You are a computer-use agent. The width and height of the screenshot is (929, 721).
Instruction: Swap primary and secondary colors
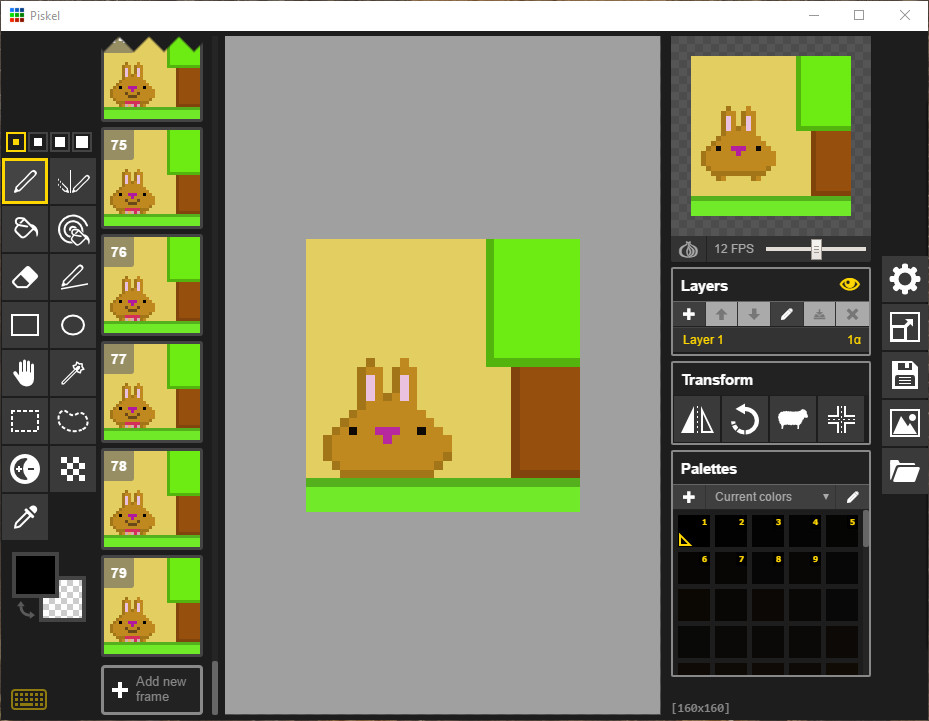click(x=25, y=610)
